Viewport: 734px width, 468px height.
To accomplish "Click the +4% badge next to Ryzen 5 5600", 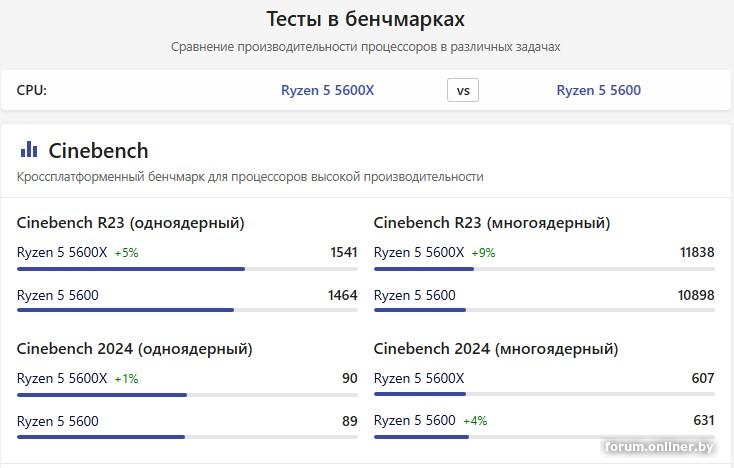I will click(475, 421).
